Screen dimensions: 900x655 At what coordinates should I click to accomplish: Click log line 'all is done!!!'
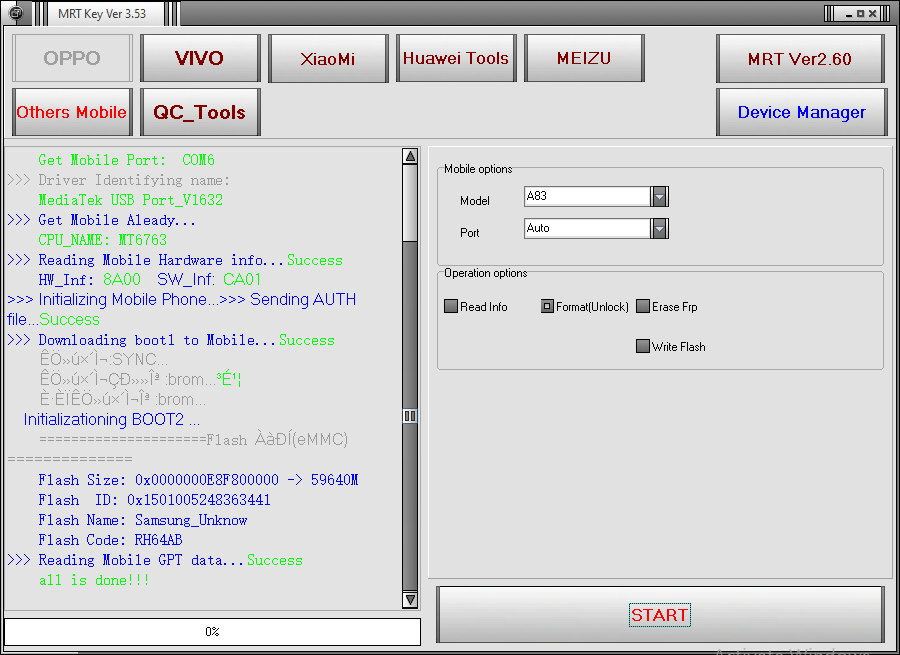coord(94,580)
